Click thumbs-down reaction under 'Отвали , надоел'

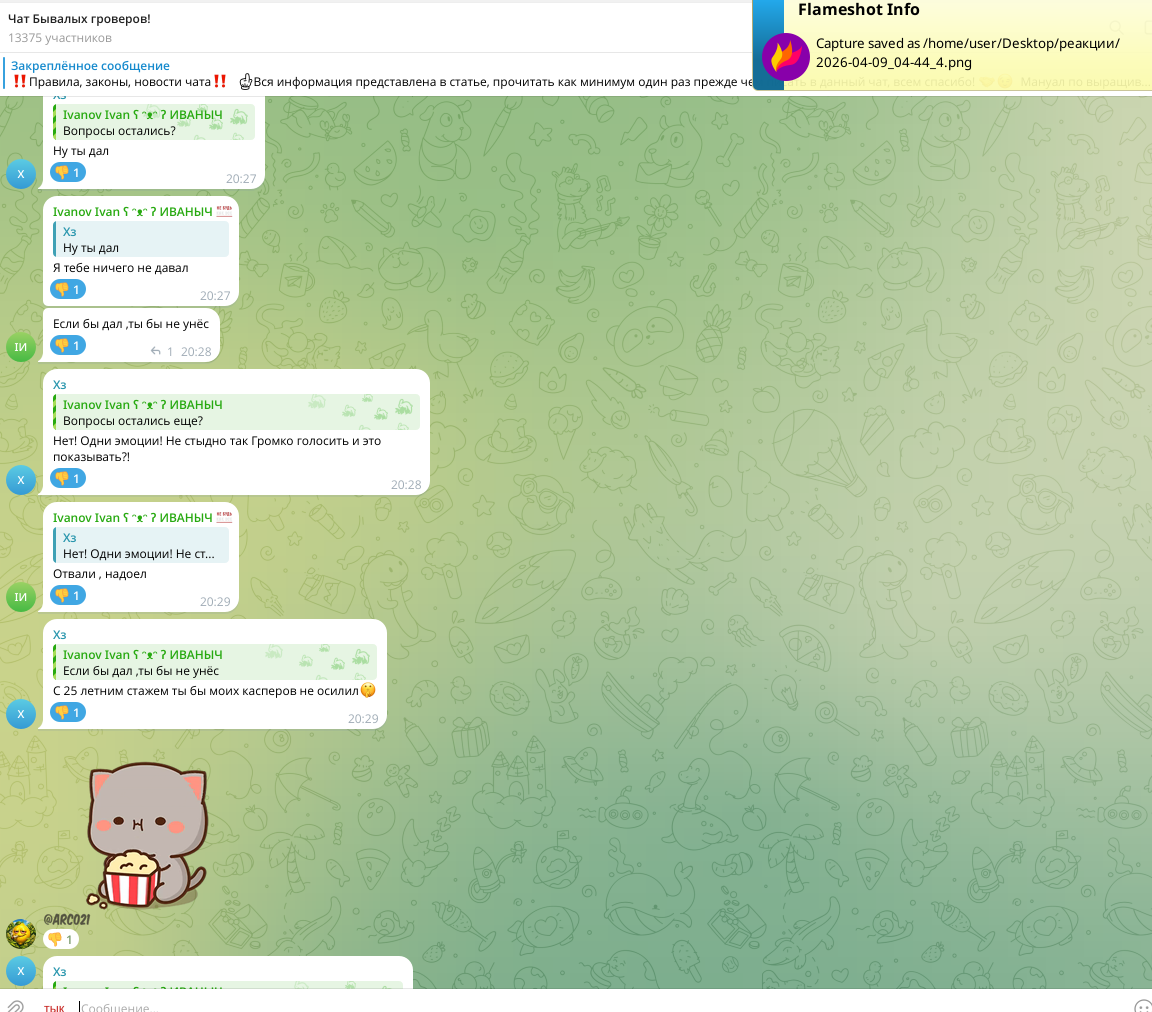68,595
